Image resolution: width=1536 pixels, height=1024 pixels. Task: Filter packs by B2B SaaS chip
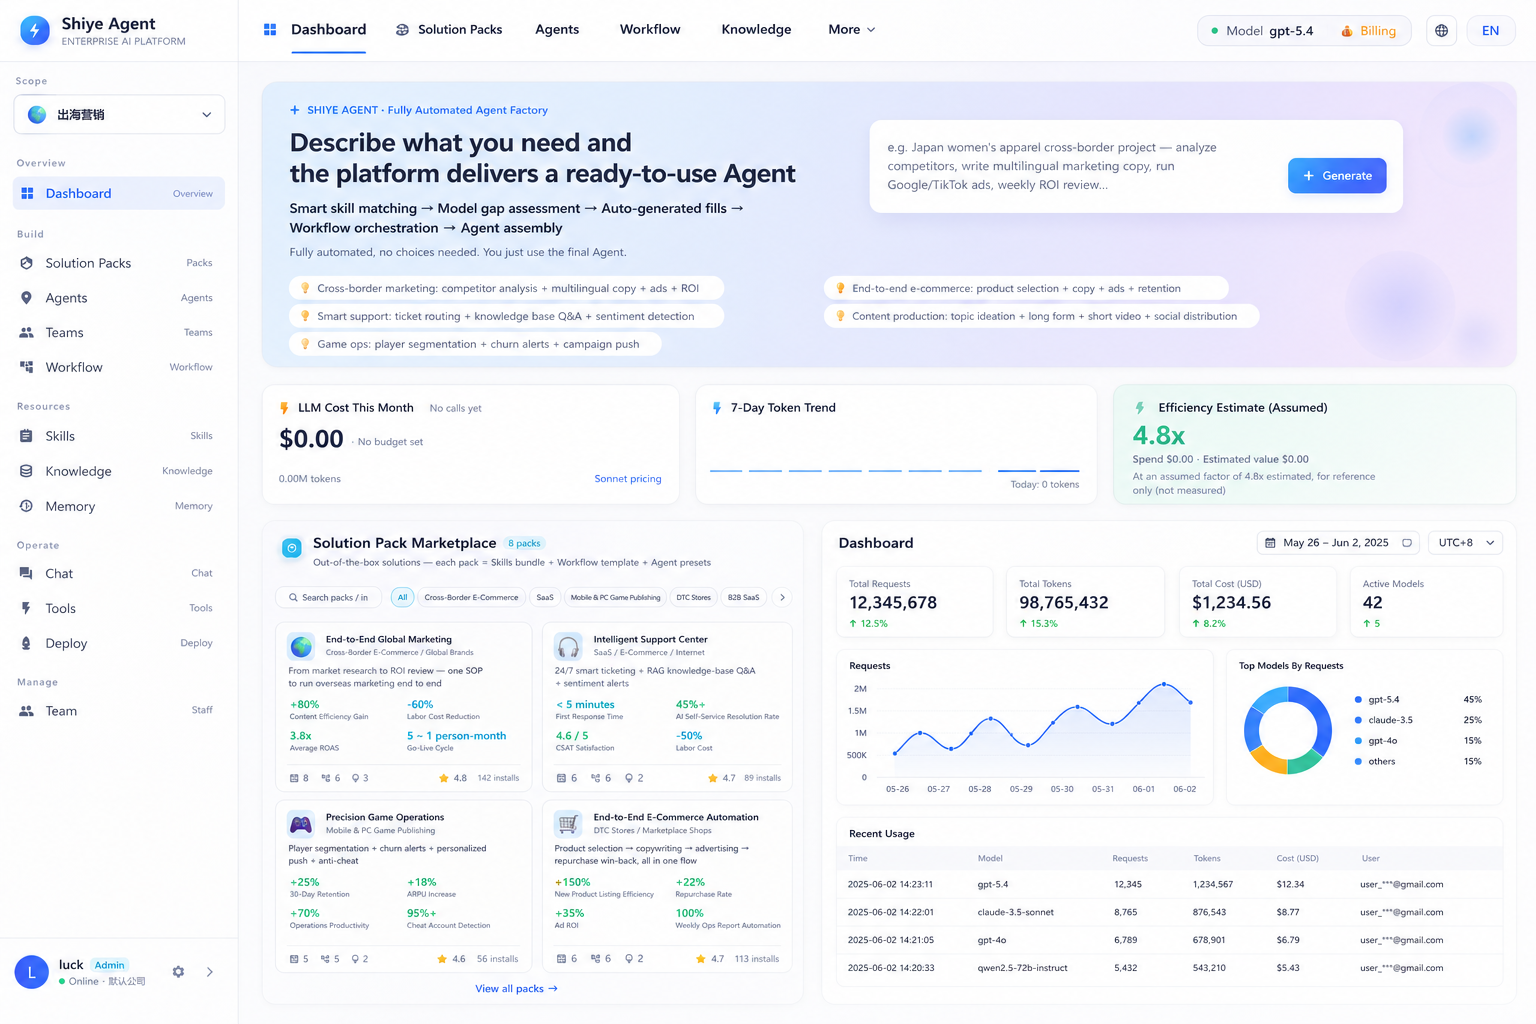[x=743, y=597]
